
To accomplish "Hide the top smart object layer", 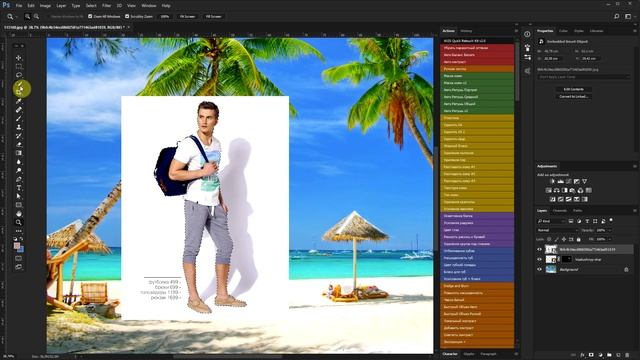I will pos(540,249).
